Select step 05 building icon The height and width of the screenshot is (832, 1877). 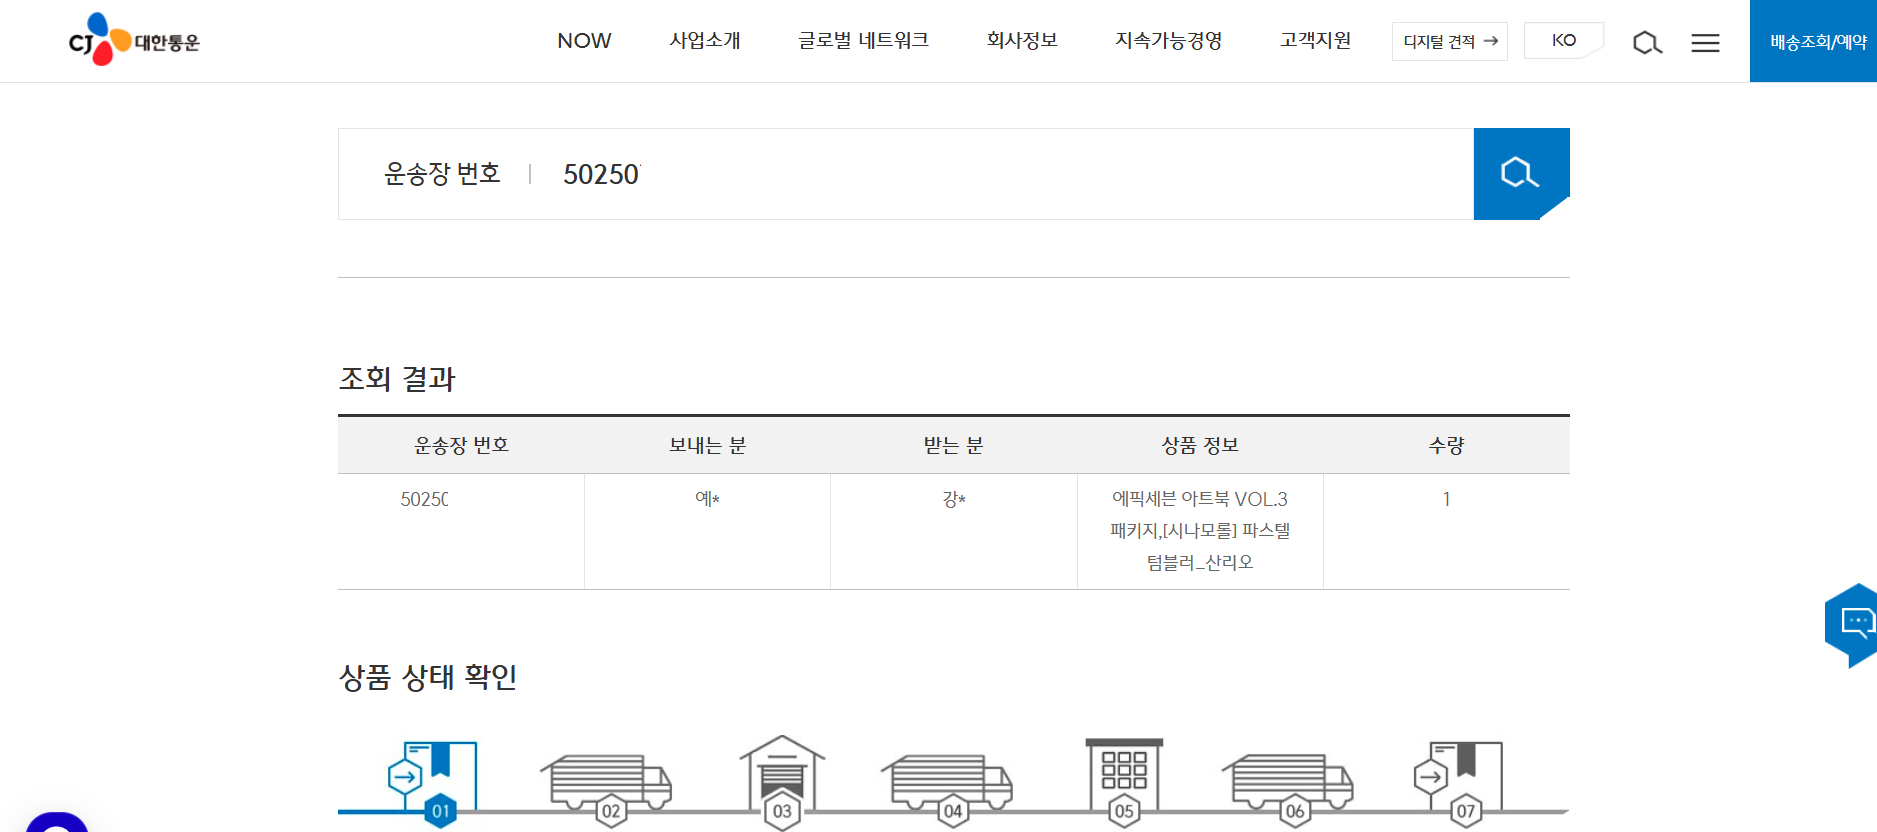pos(1124,778)
